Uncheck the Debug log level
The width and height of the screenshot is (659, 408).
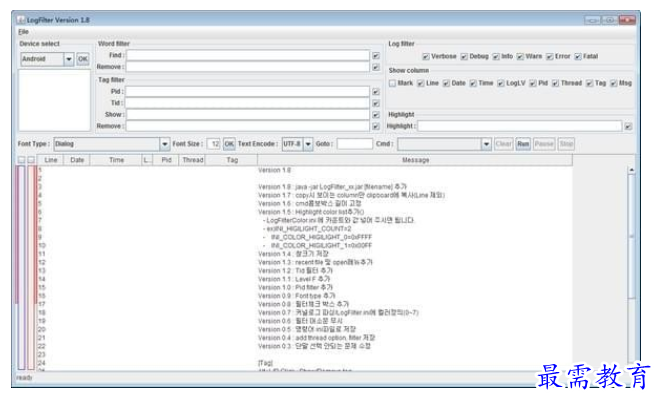[464, 56]
